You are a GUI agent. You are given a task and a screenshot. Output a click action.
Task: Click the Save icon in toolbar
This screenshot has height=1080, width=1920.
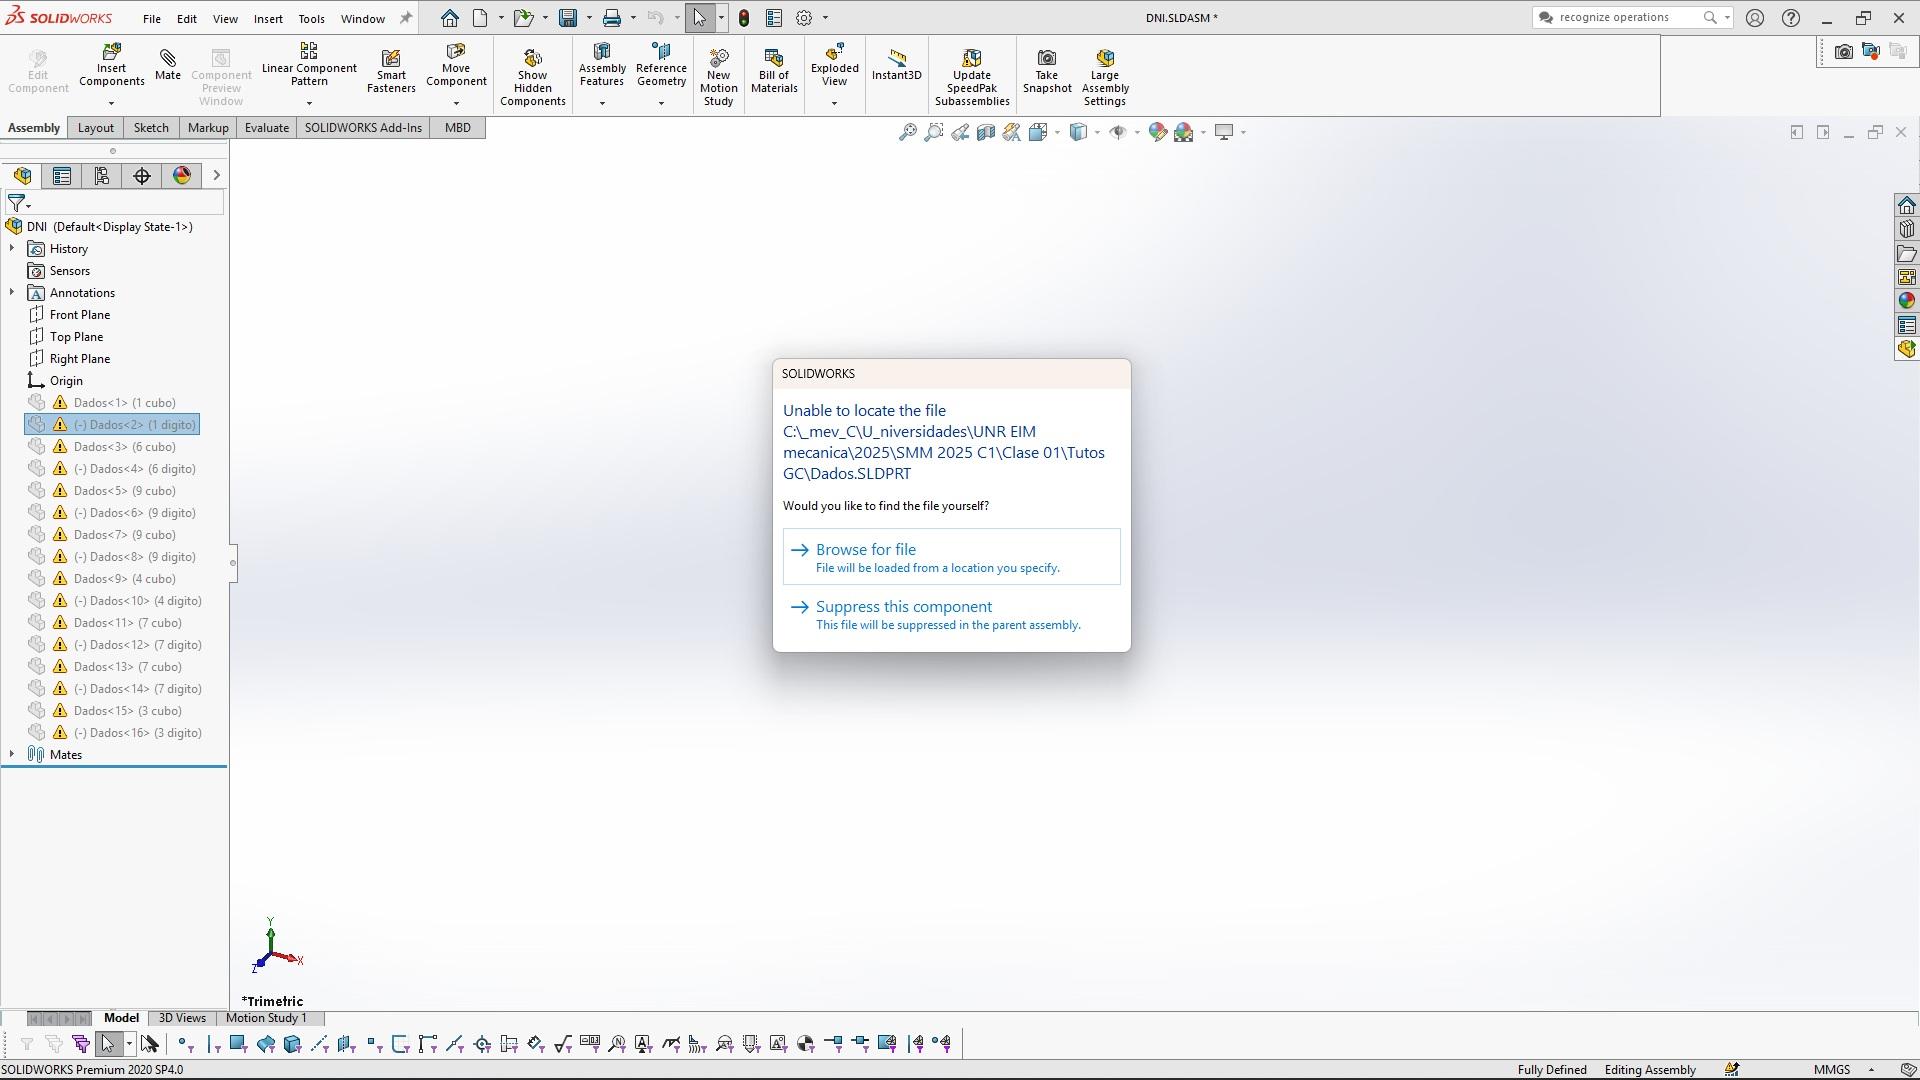point(568,18)
